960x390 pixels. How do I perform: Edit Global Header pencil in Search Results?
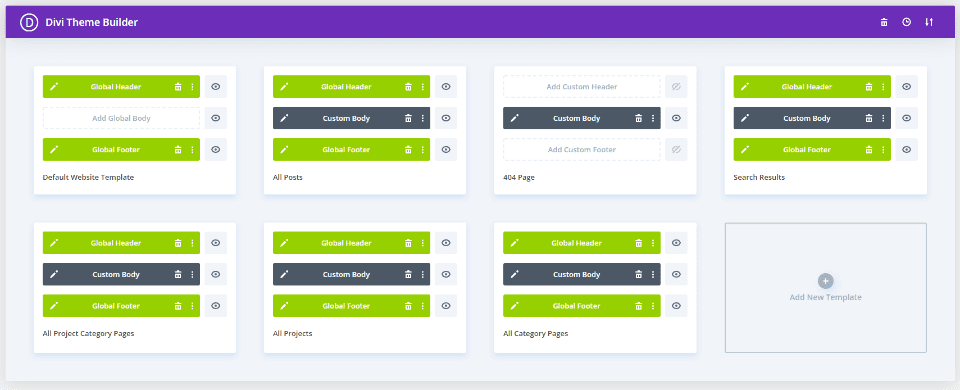744,87
